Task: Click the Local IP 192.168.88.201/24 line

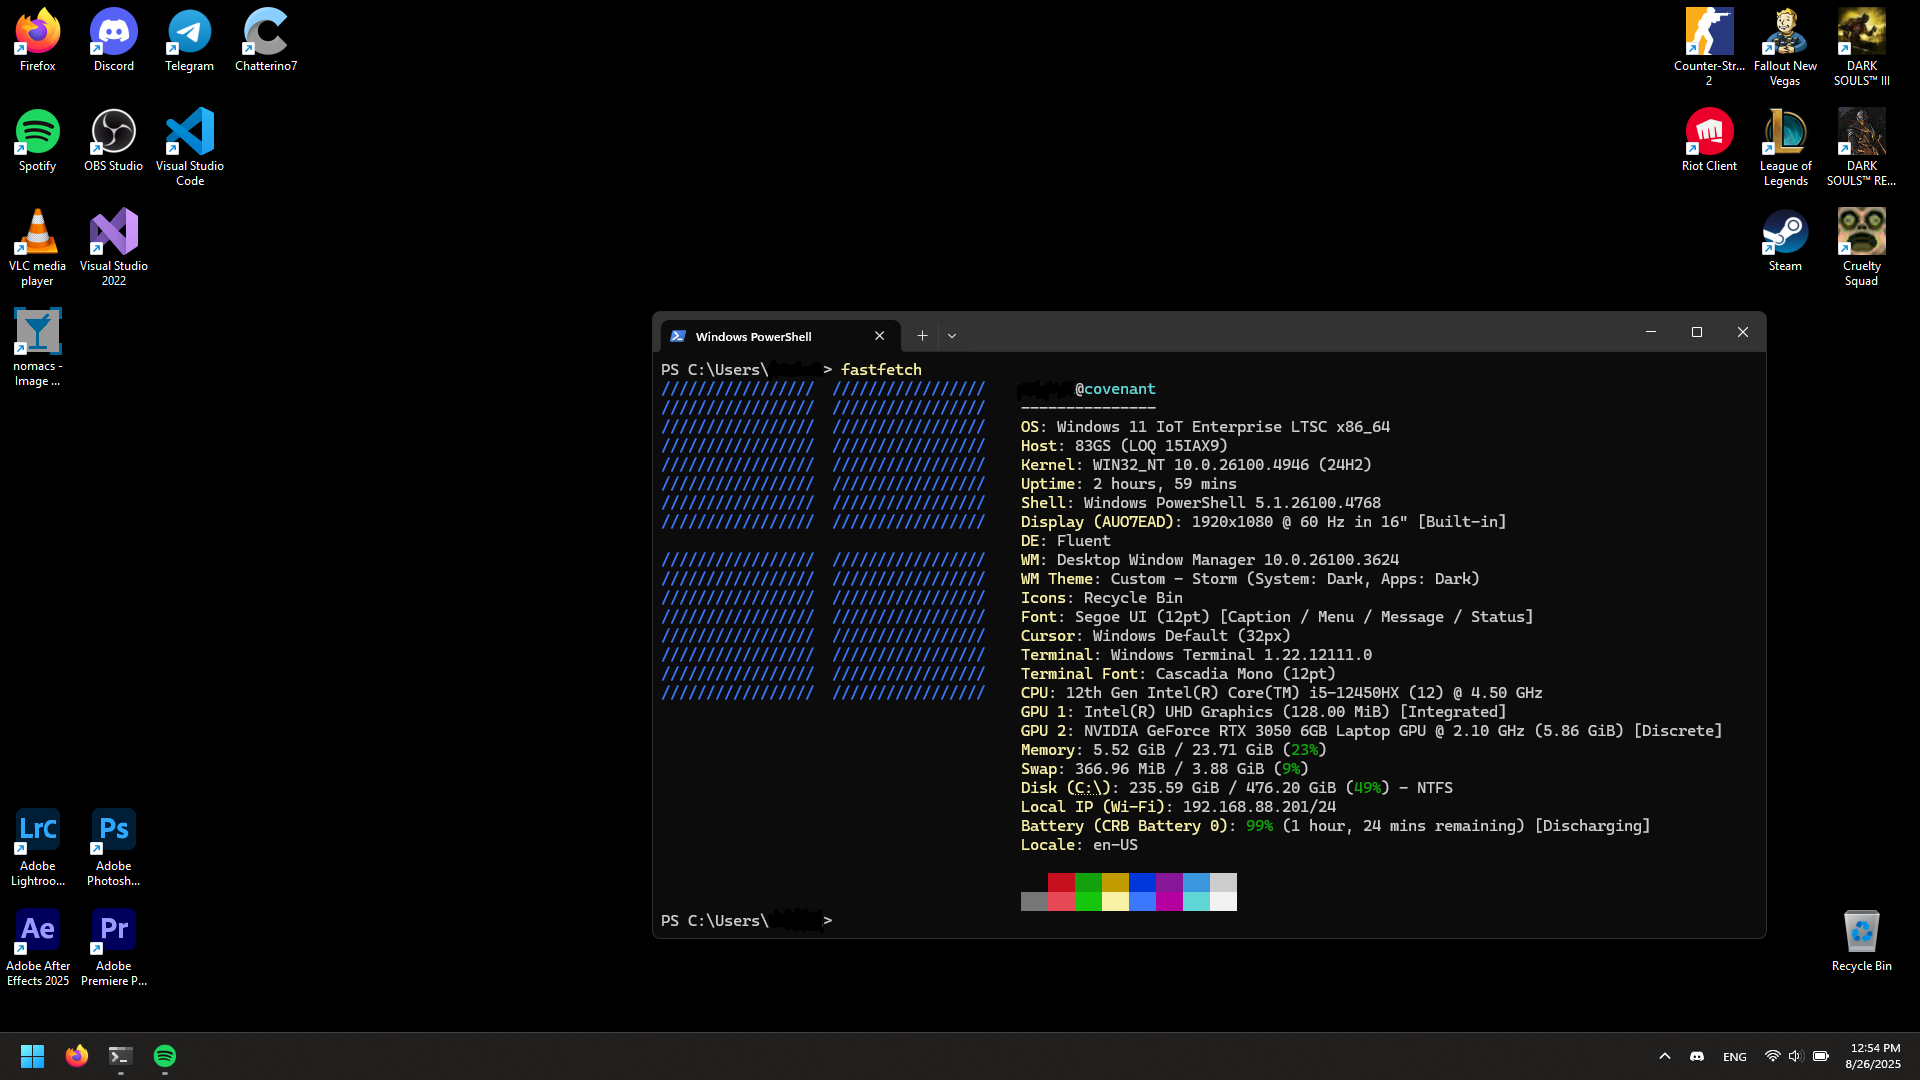Action: click(x=1178, y=807)
